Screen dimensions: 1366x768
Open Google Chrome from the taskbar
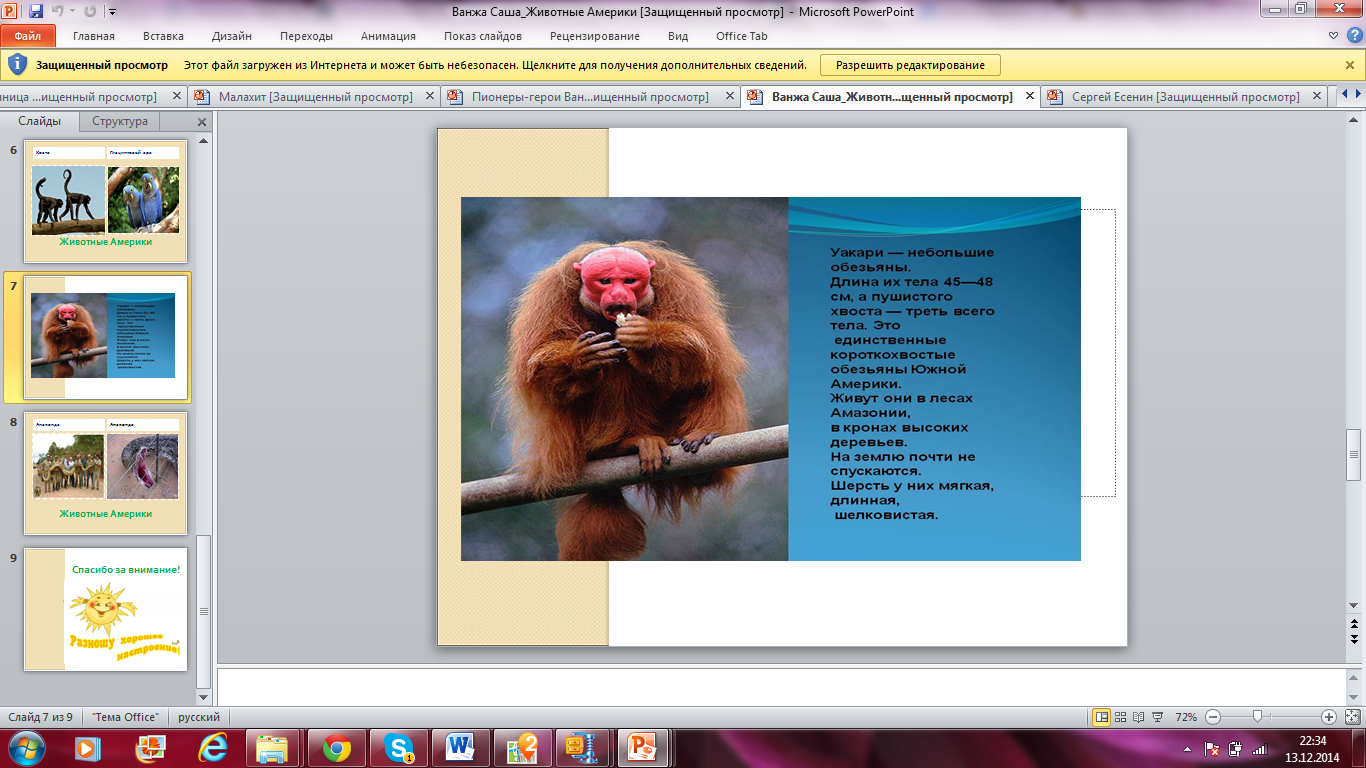[x=336, y=747]
